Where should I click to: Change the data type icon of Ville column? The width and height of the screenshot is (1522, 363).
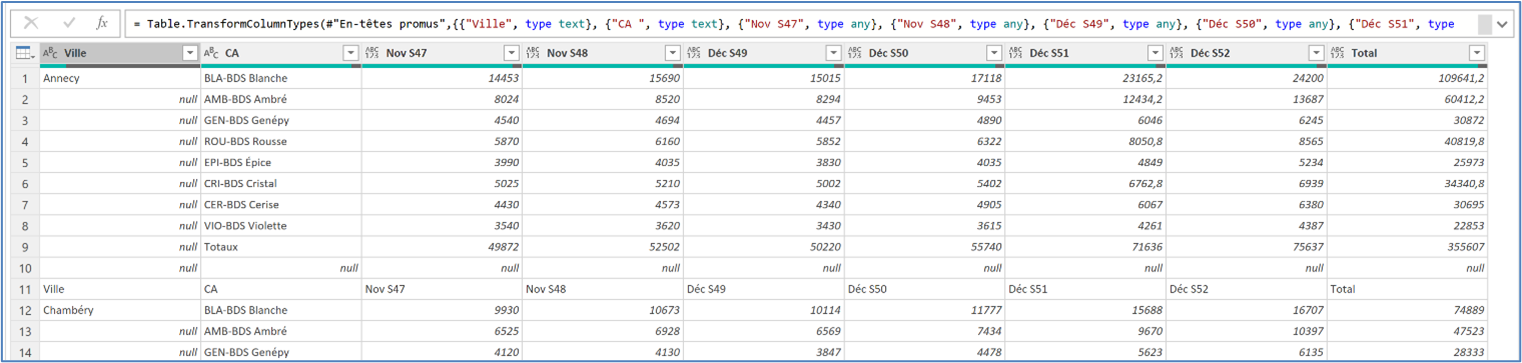tap(51, 53)
